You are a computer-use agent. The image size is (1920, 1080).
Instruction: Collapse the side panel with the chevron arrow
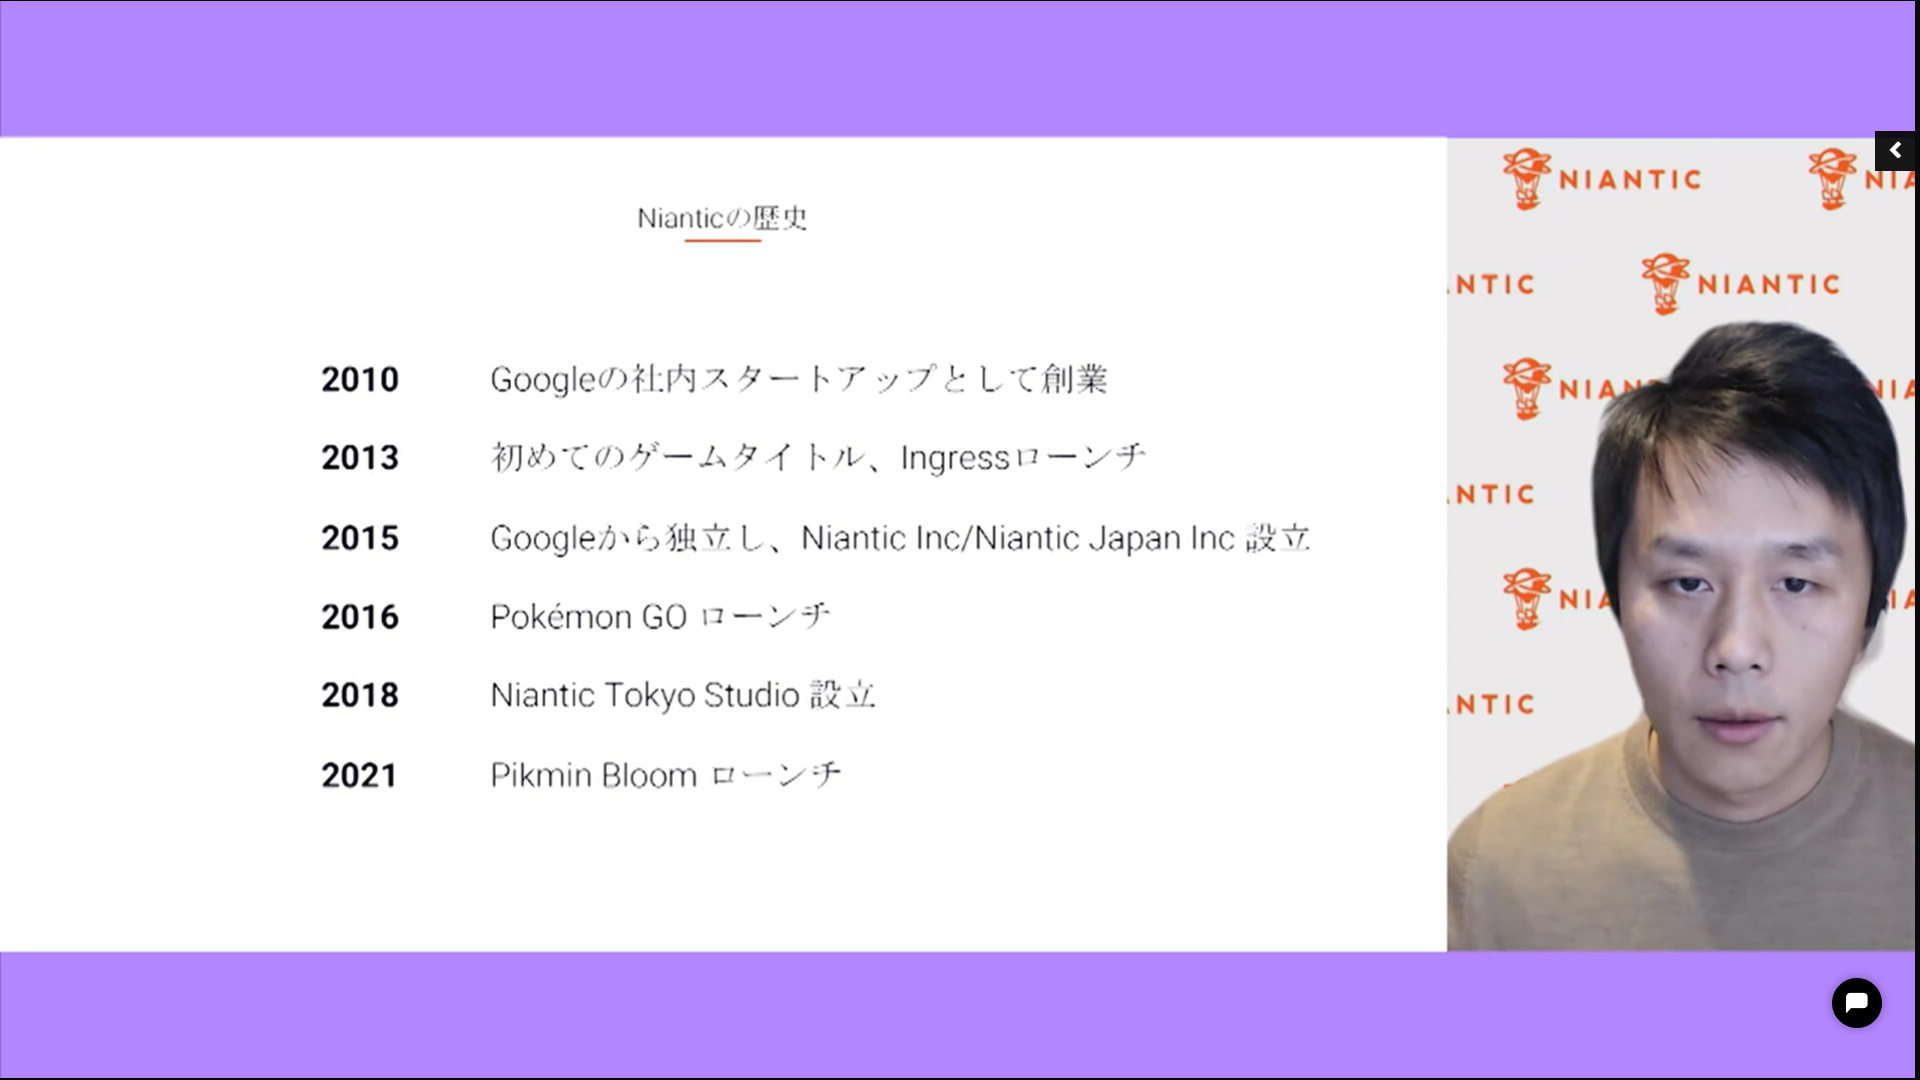(x=1895, y=151)
